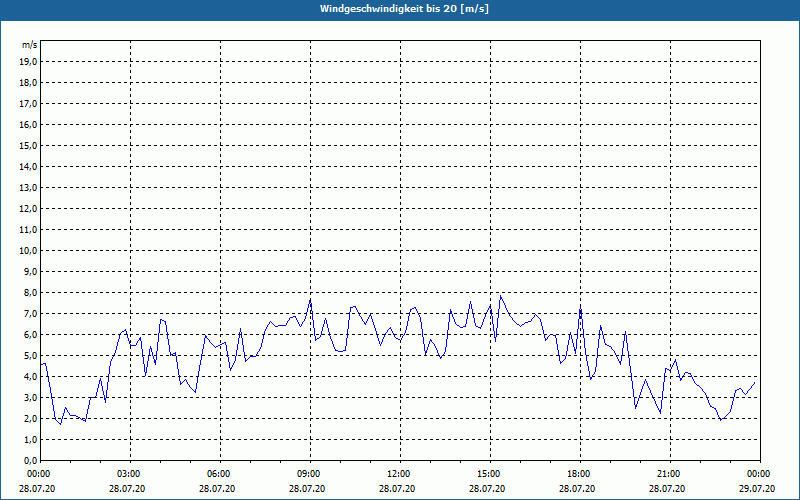
Task: Click the 09:00 time axis label
Action: [307, 474]
